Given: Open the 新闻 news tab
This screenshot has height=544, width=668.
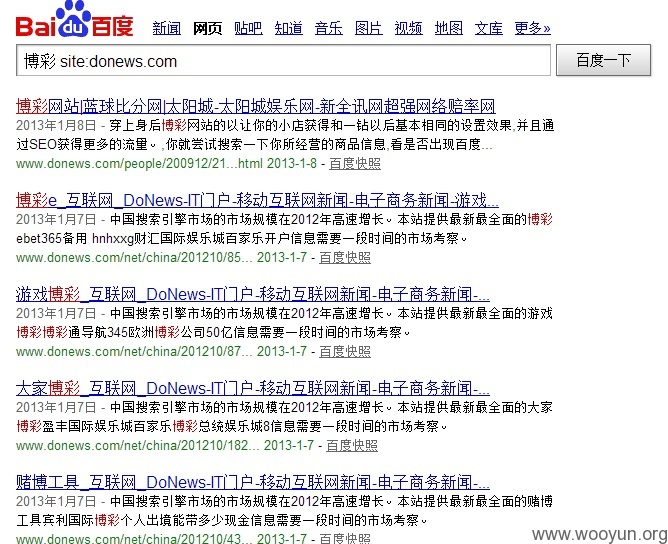Looking at the screenshot, I should (167, 29).
